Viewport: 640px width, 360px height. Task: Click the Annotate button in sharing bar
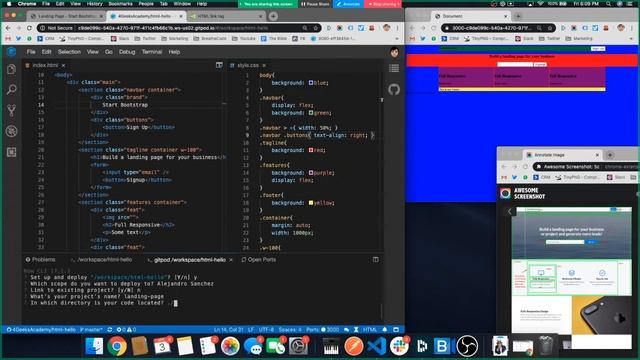[x=349, y=4]
